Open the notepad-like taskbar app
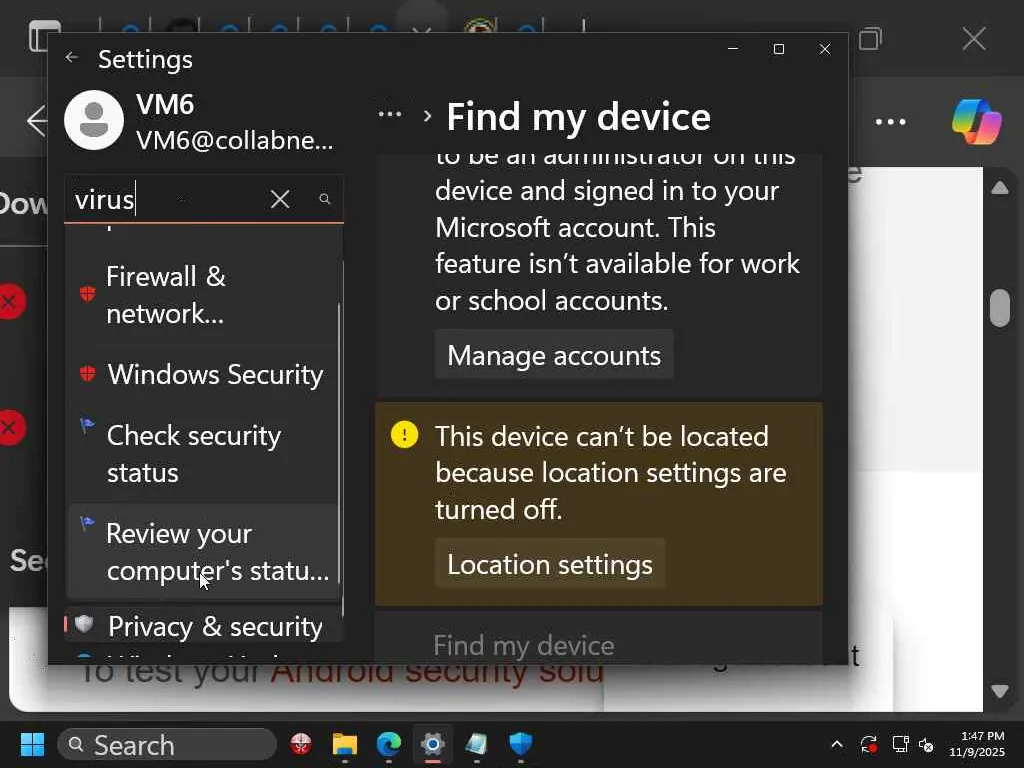1024x768 pixels. [x=476, y=744]
